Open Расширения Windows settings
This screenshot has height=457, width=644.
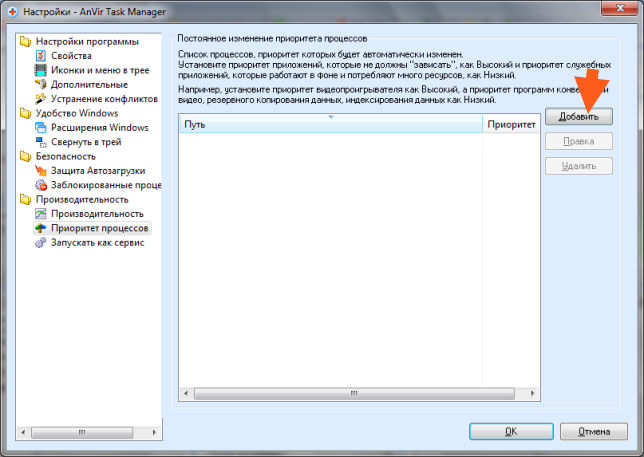coord(99,128)
